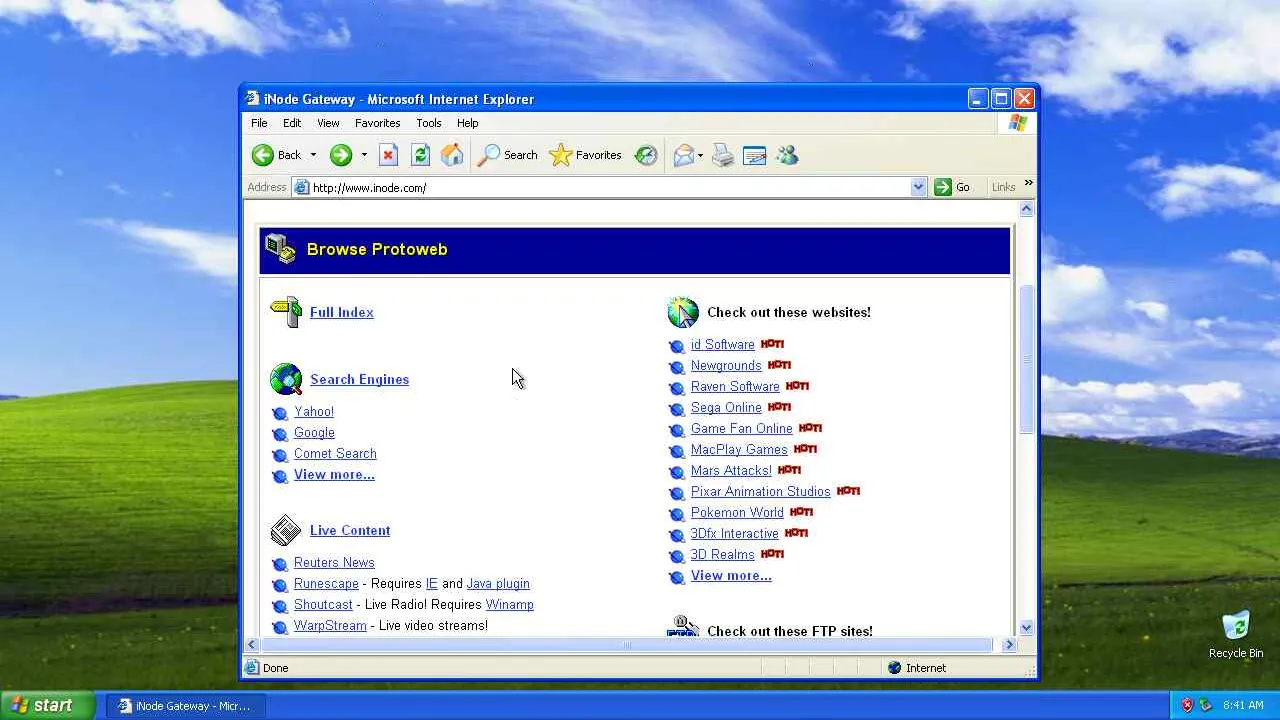Screen dimensions: 1280x720
Task: Open the Favorites menu in the menu bar
Action: pyautogui.click(x=378, y=123)
